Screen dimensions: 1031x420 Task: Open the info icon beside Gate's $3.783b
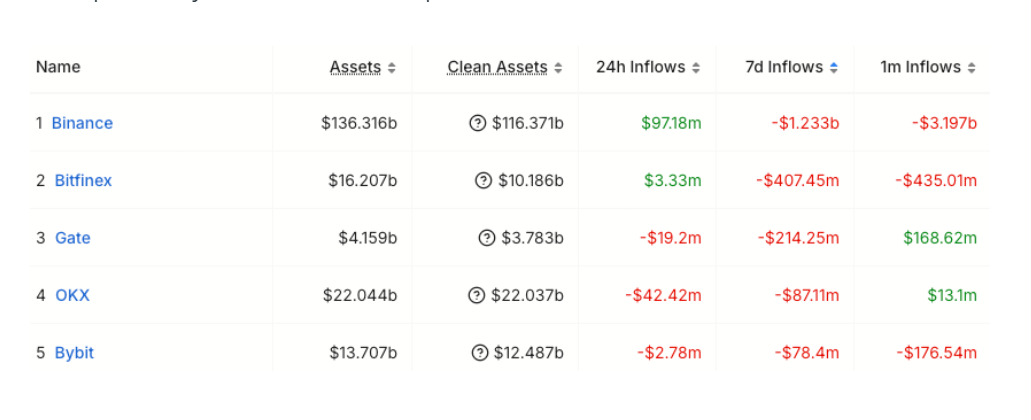pyautogui.click(x=487, y=238)
